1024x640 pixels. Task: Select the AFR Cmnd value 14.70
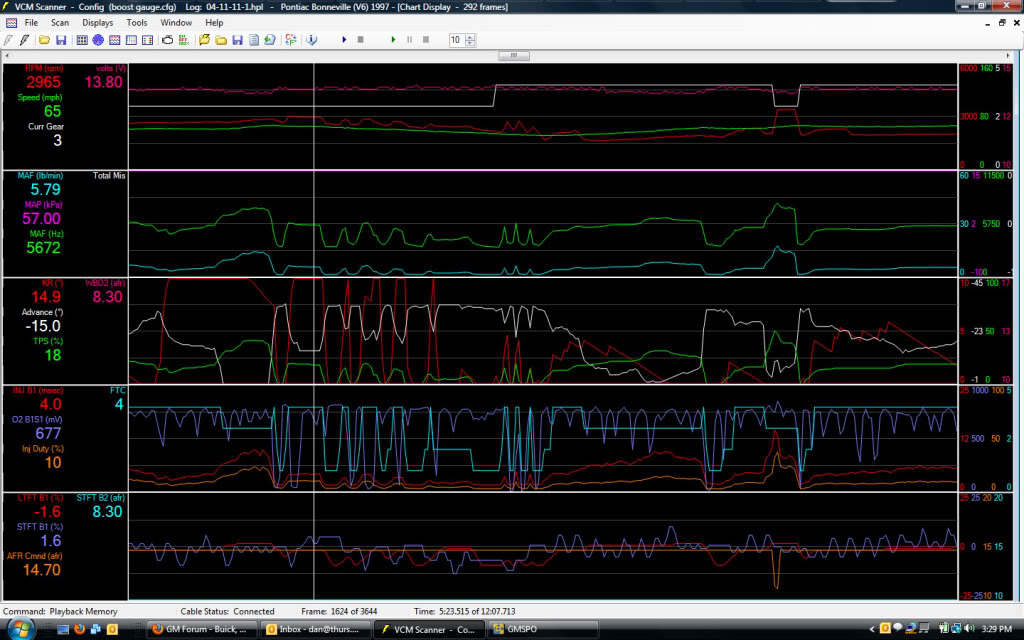[x=42, y=569]
